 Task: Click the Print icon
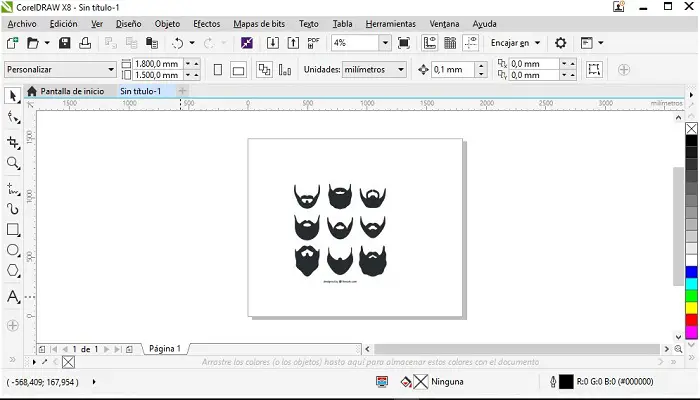(x=85, y=43)
